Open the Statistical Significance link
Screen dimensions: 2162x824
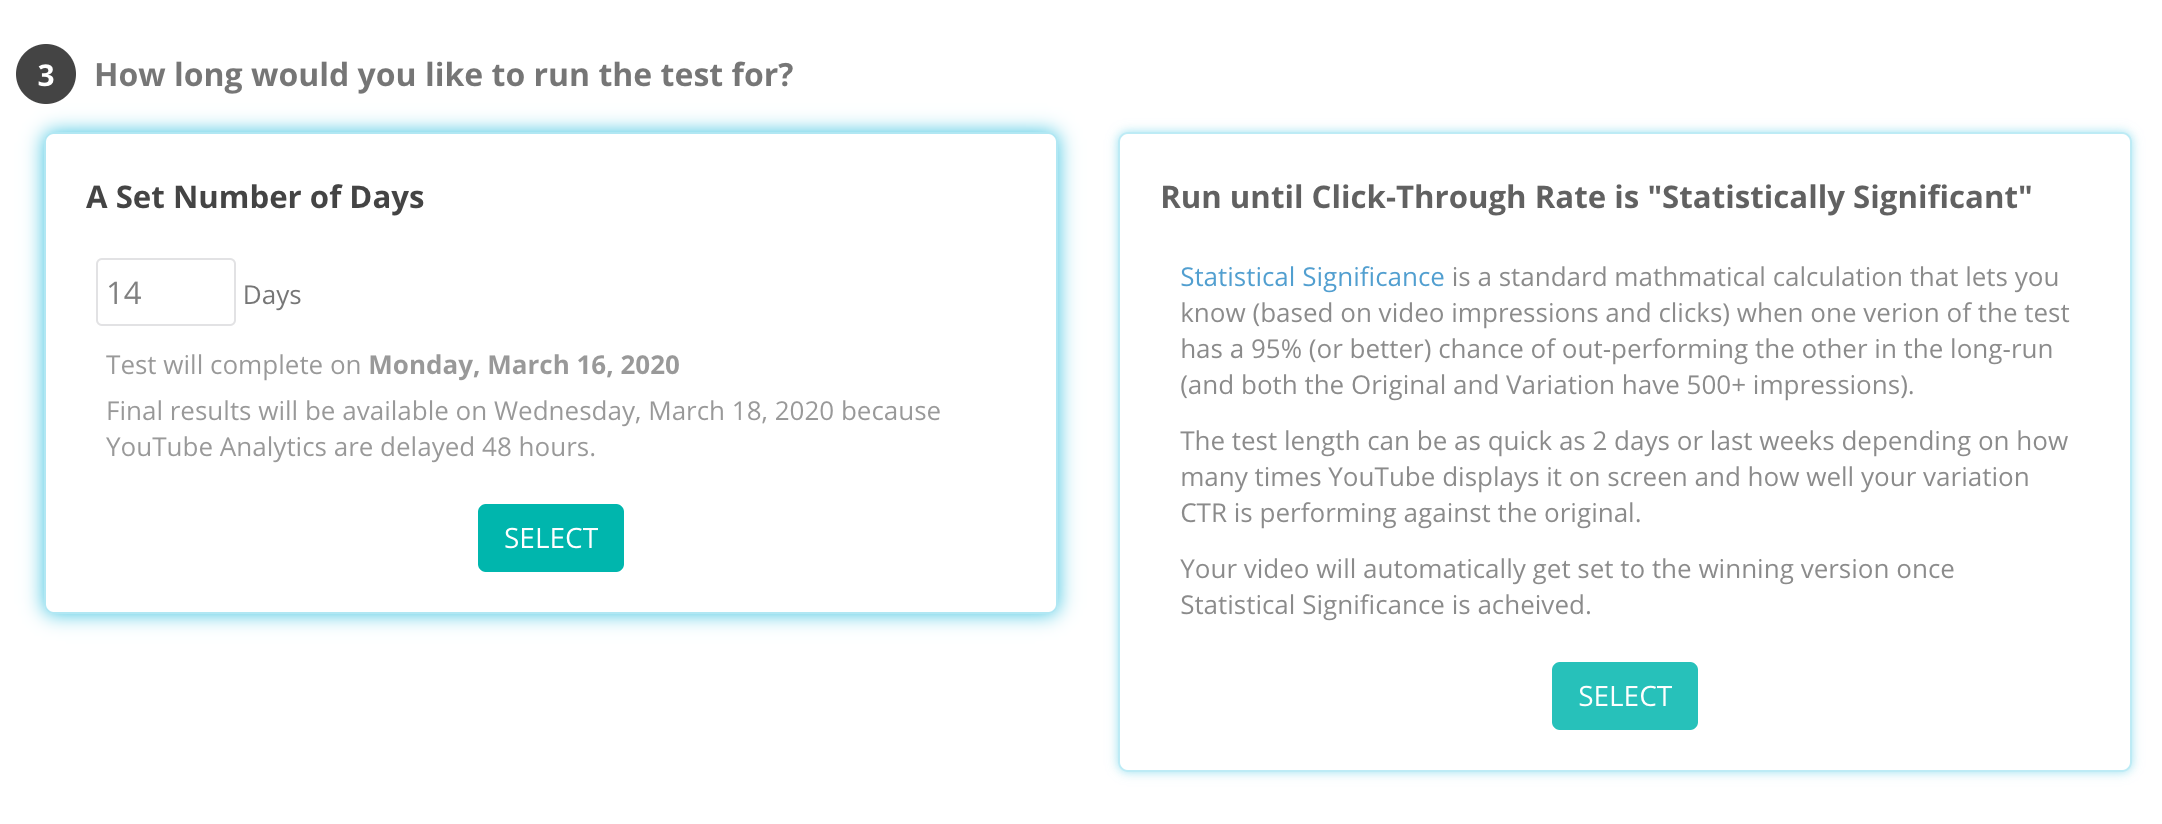coord(1311,277)
